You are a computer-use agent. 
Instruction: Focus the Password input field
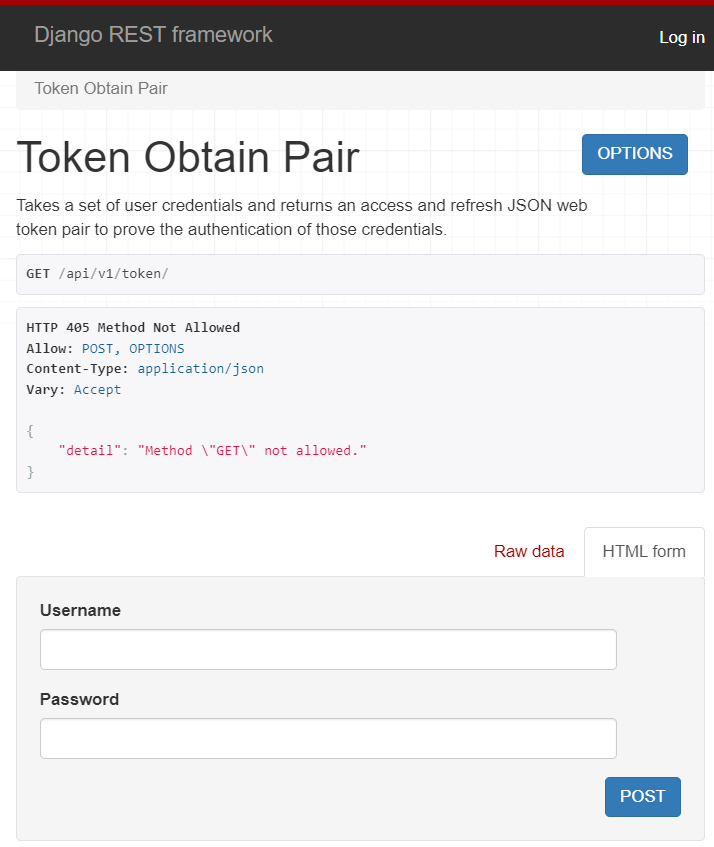pyautogui.click(x=328, y=738)
